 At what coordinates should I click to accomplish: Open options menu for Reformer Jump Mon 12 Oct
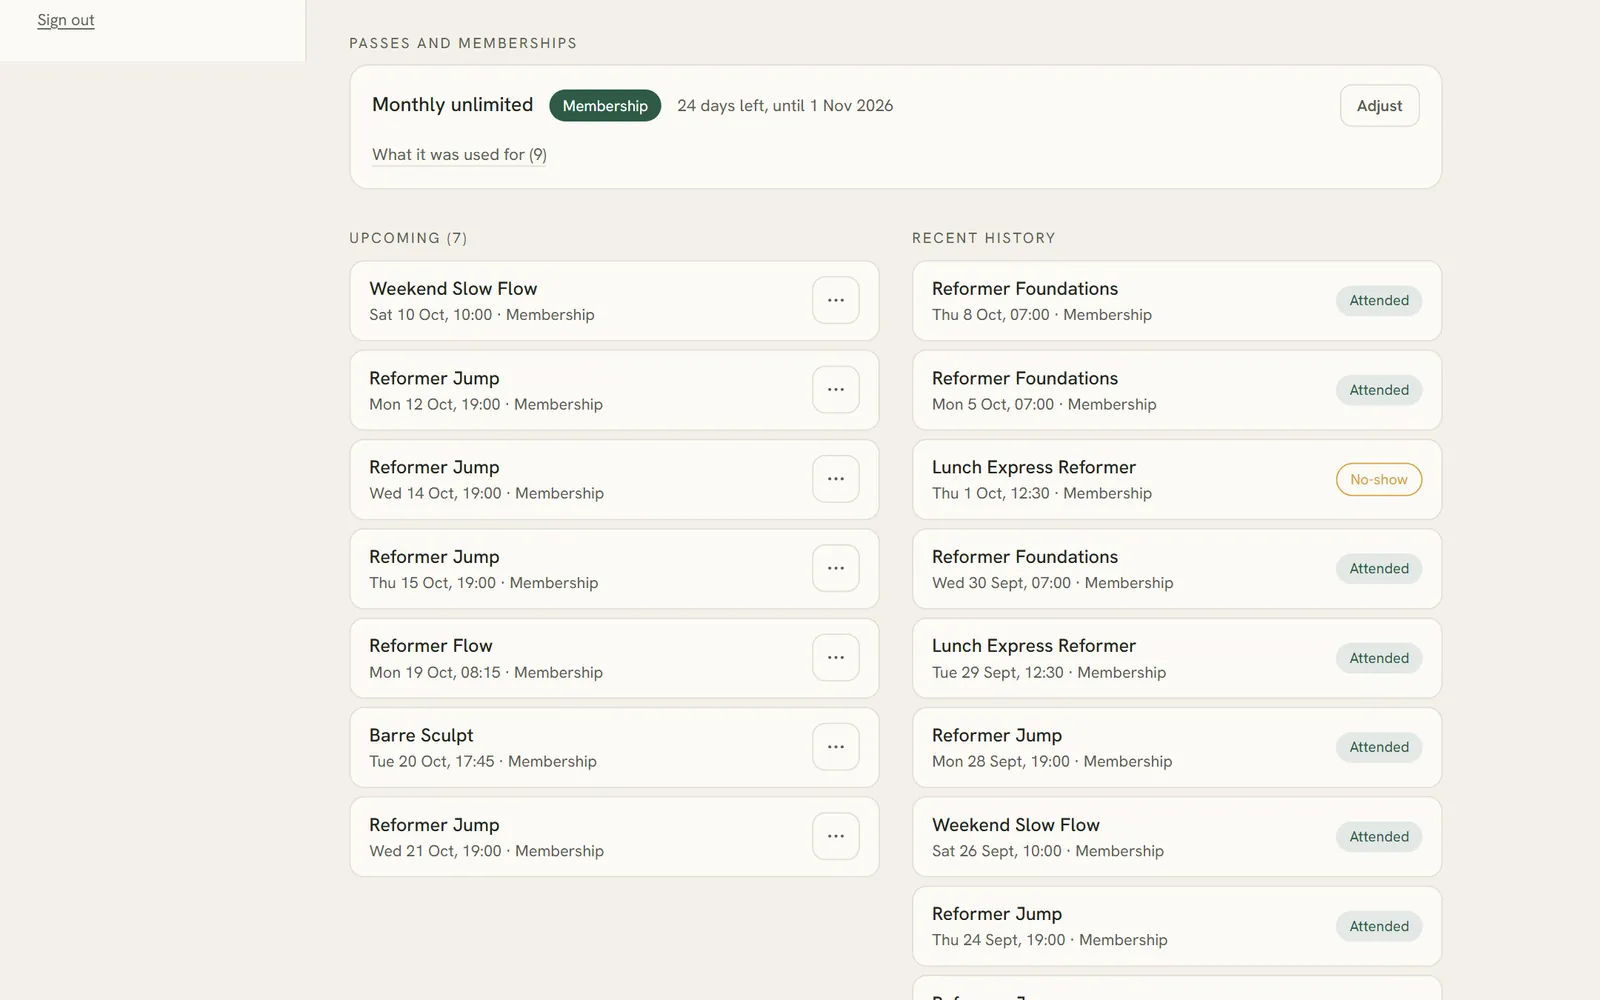(x=835, y=390)
